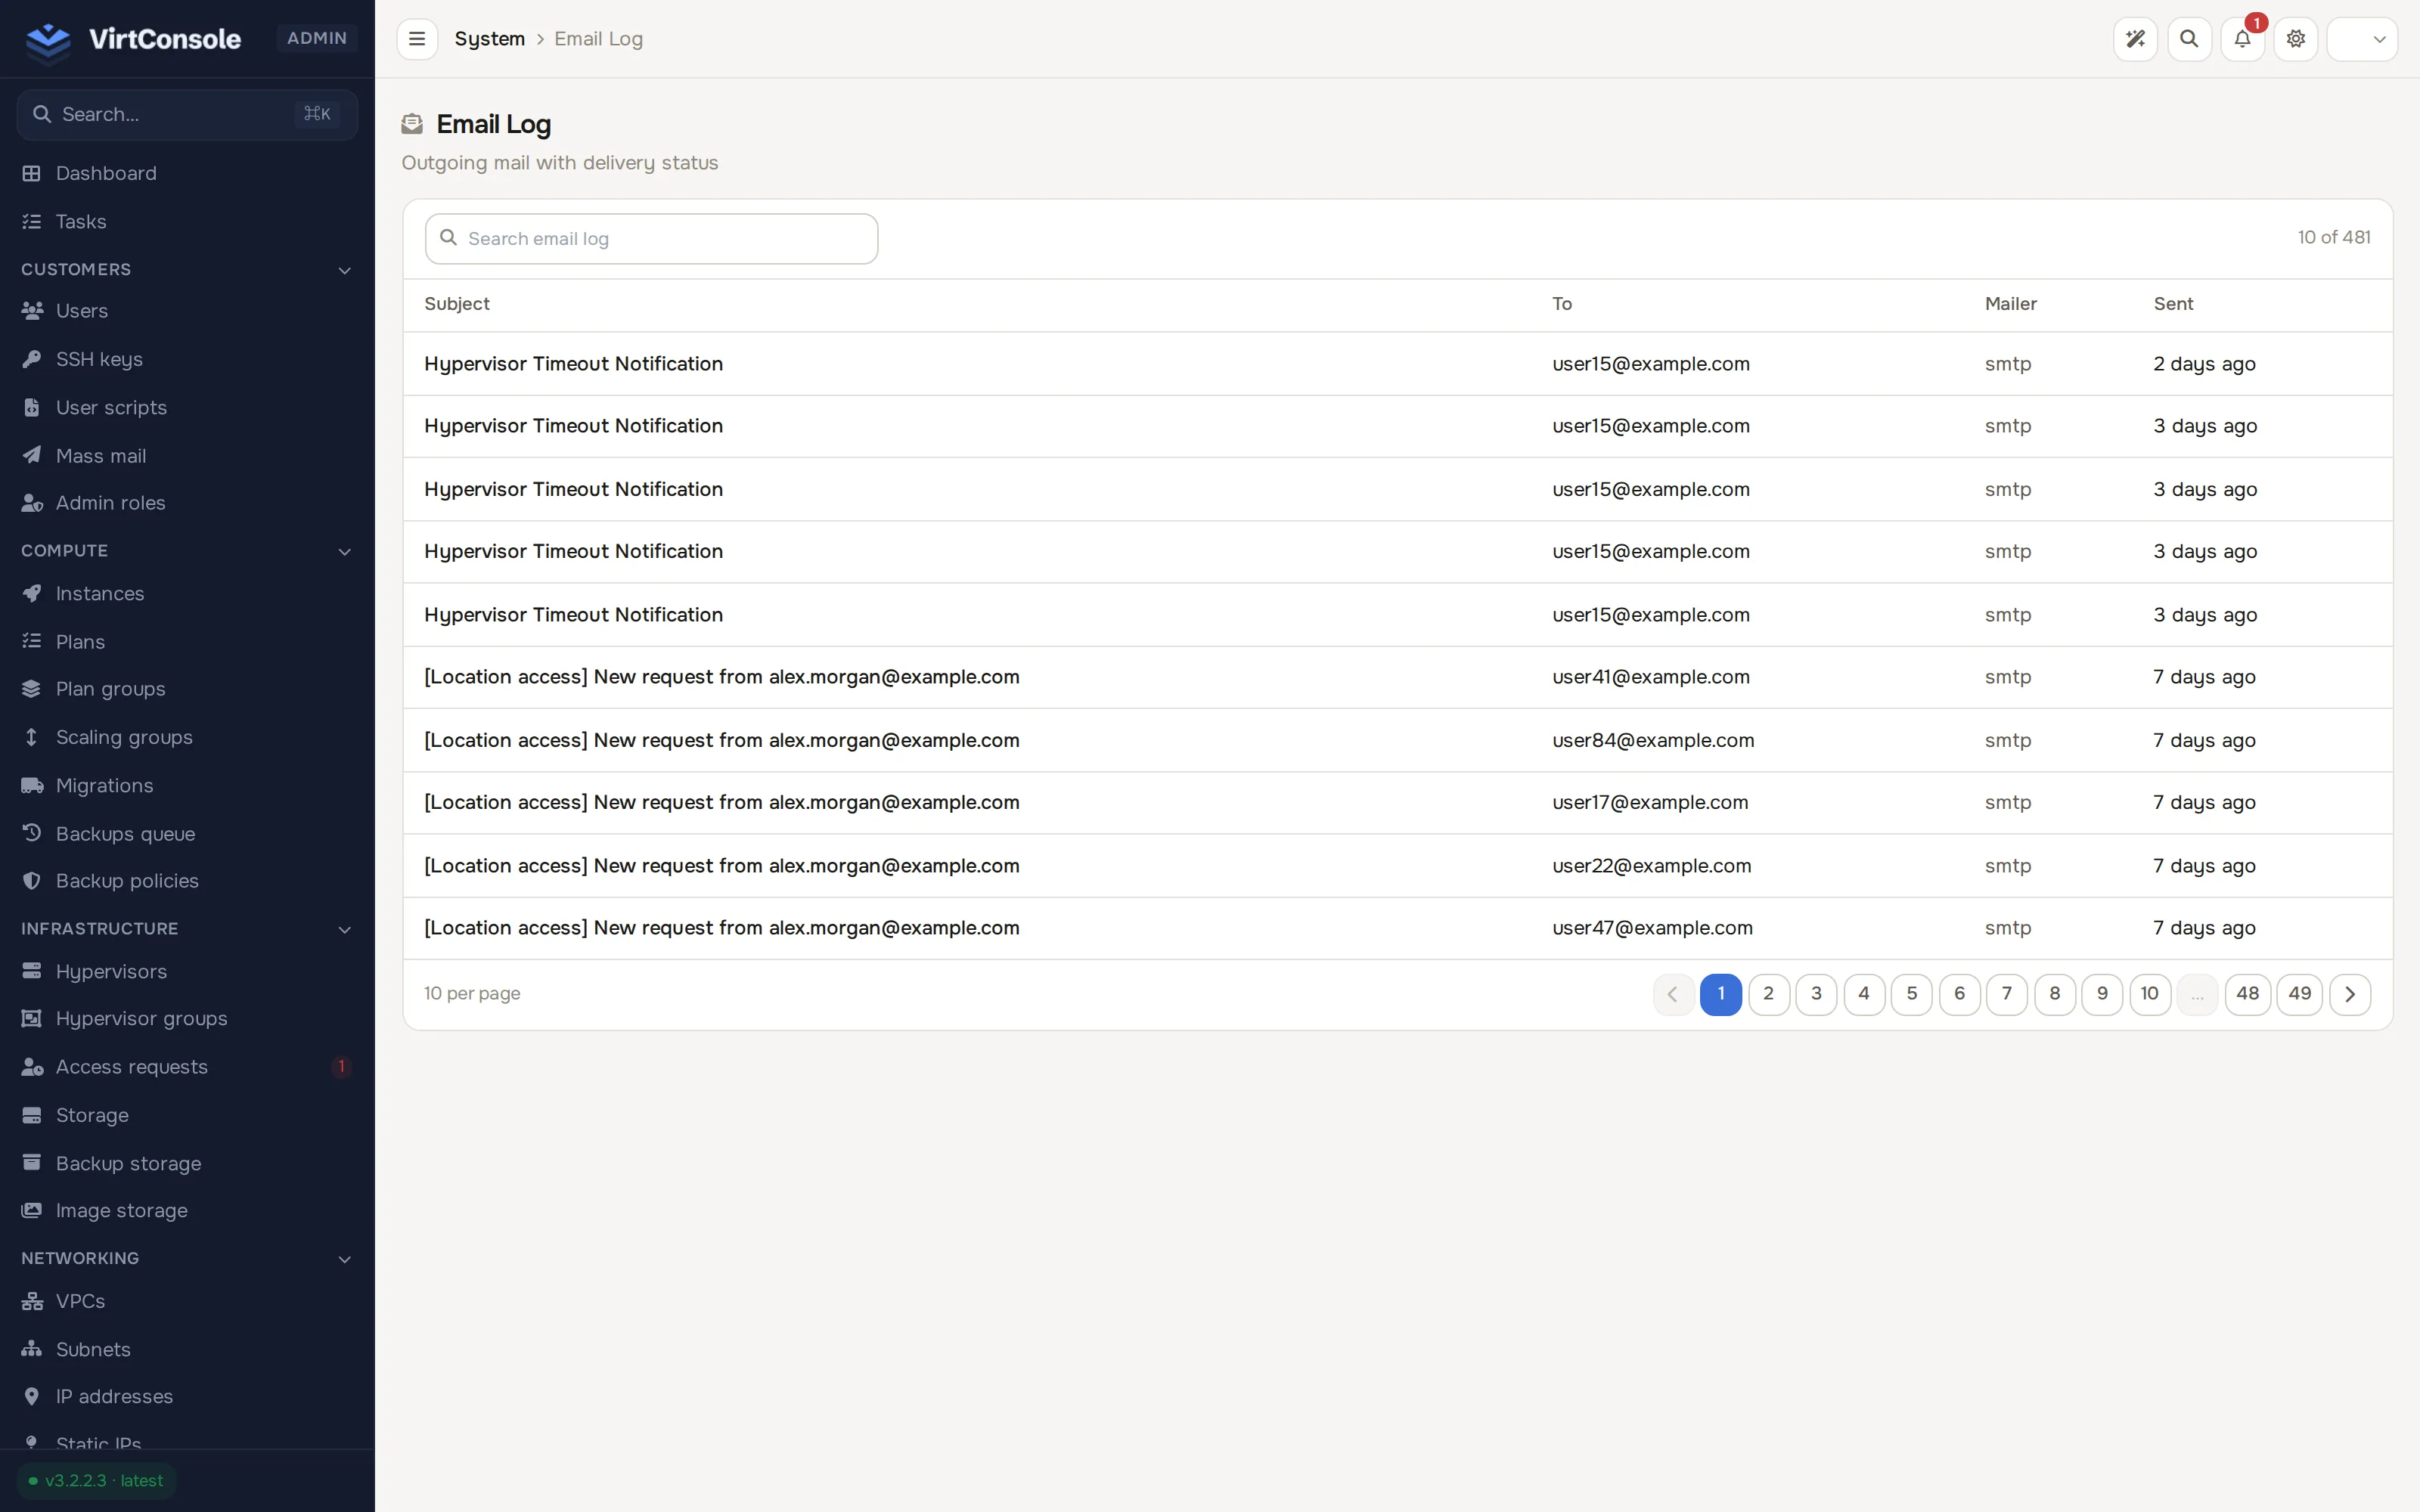The width and height of the screenshot is (2420, 1512).
Task: Focus the Search email log field
Action: [652, 239]
